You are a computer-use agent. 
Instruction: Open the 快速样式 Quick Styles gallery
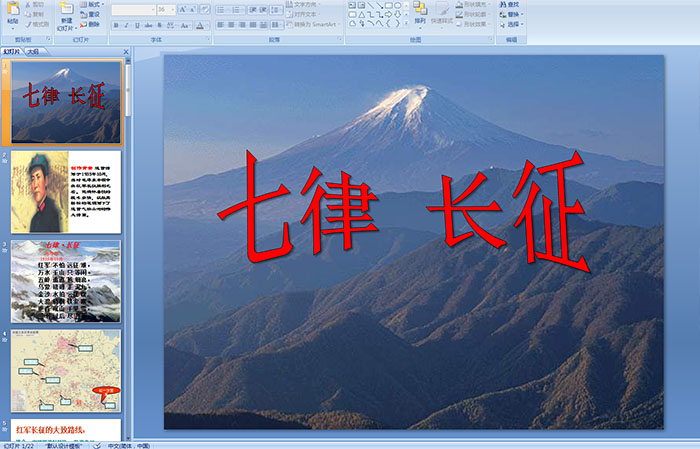[x=442, y=13]
